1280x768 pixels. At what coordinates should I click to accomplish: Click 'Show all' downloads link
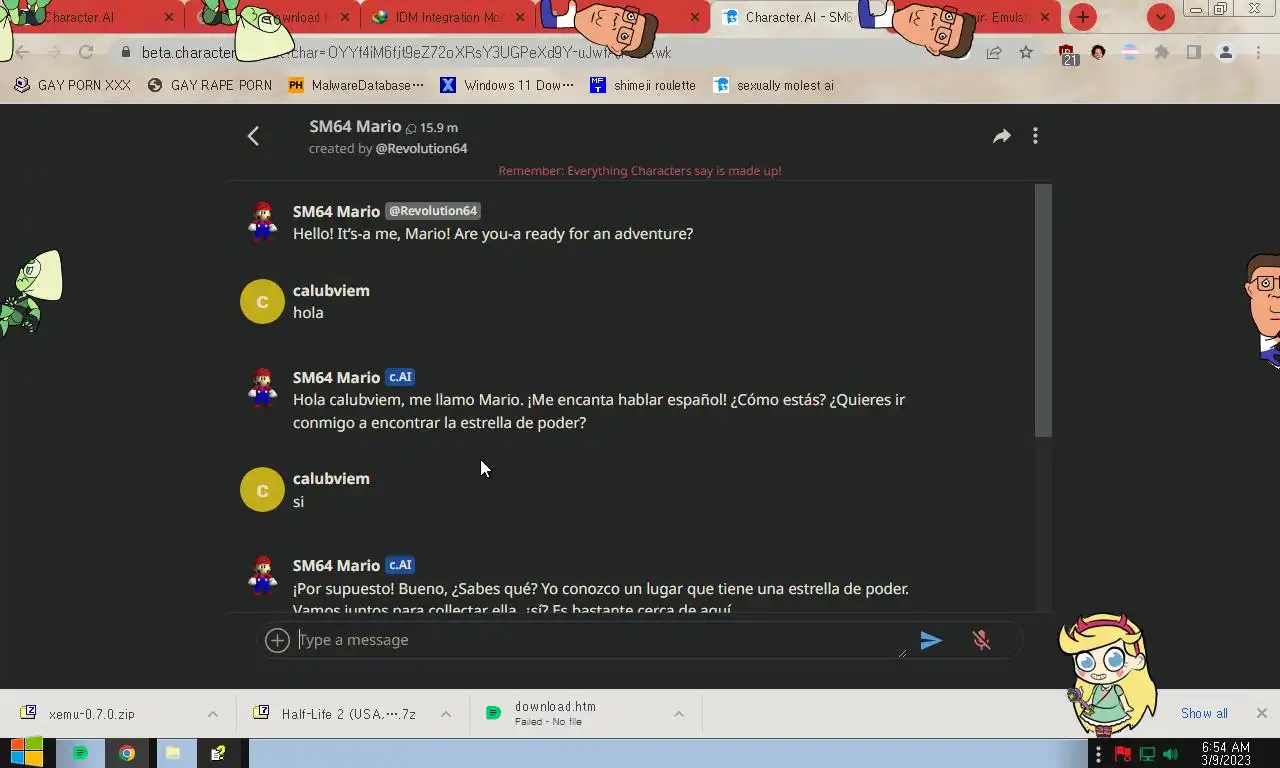tap(1204, 714)
